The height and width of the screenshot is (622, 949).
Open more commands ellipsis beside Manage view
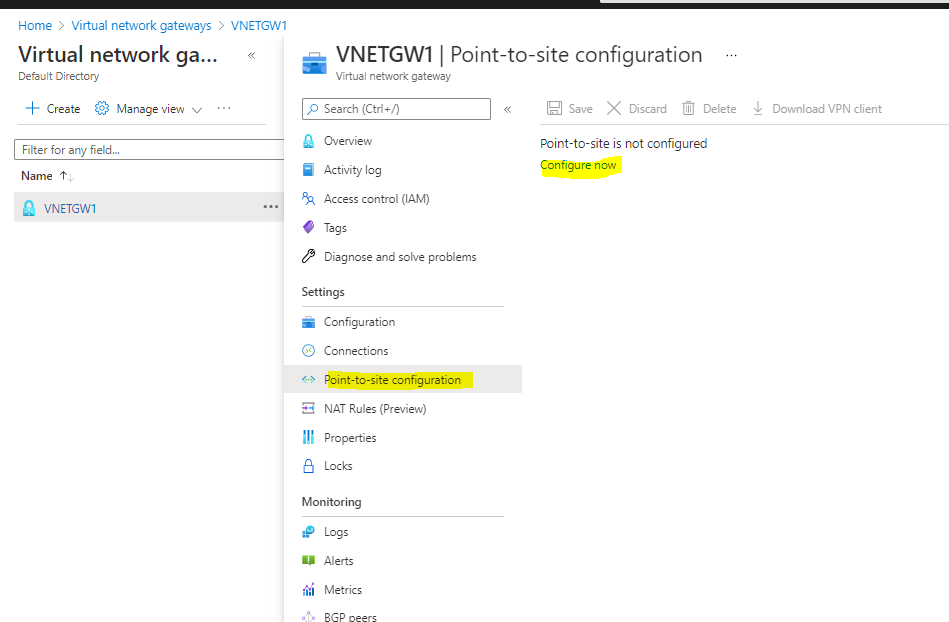(x=224, y=108)
